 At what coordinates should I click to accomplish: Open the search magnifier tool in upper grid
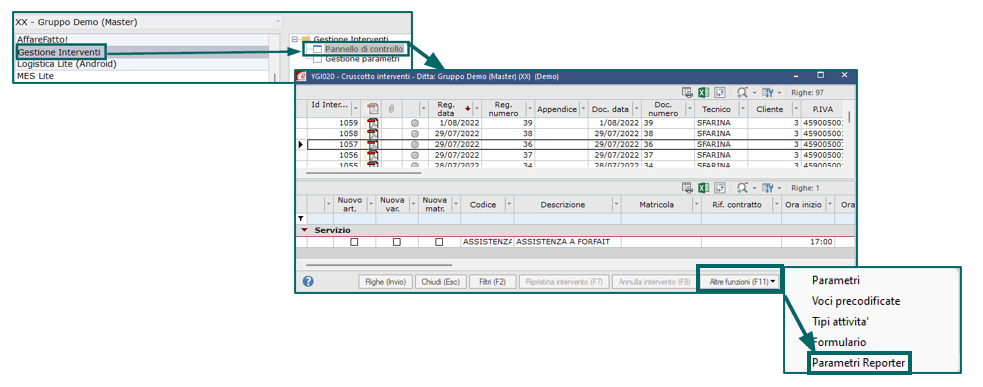pyautogui.click(x=742, y=92)
